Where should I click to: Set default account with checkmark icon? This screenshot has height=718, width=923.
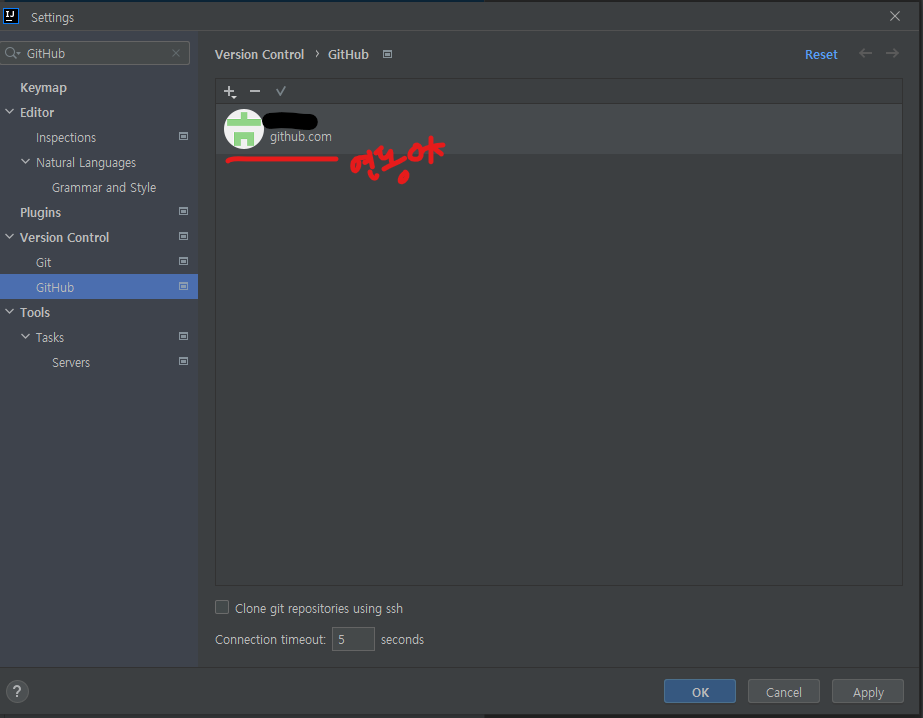tap(281, 91)
